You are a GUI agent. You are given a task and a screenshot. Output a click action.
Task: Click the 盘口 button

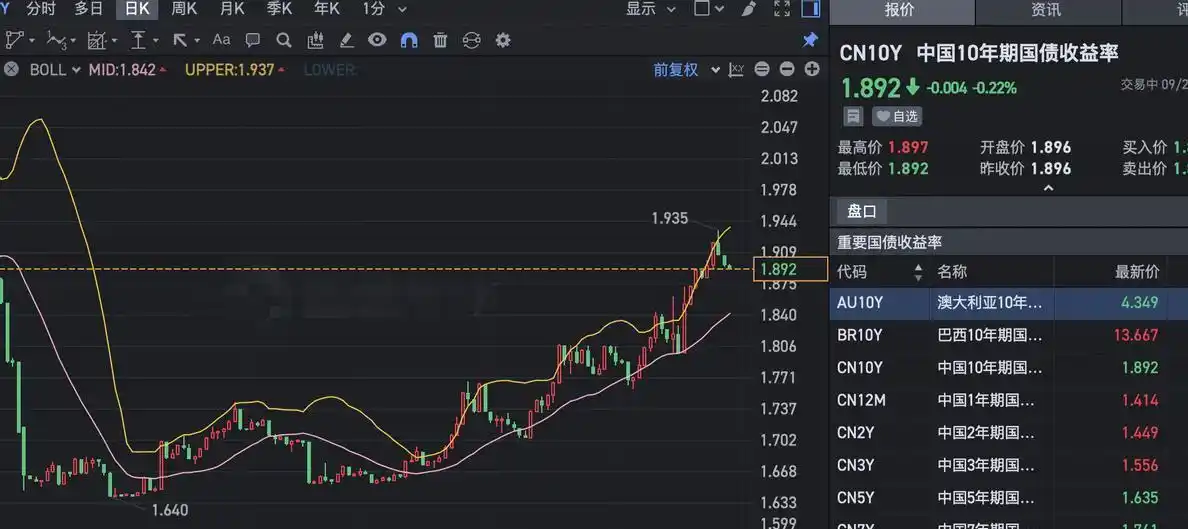pyautogui.click(x=862, y=211)
